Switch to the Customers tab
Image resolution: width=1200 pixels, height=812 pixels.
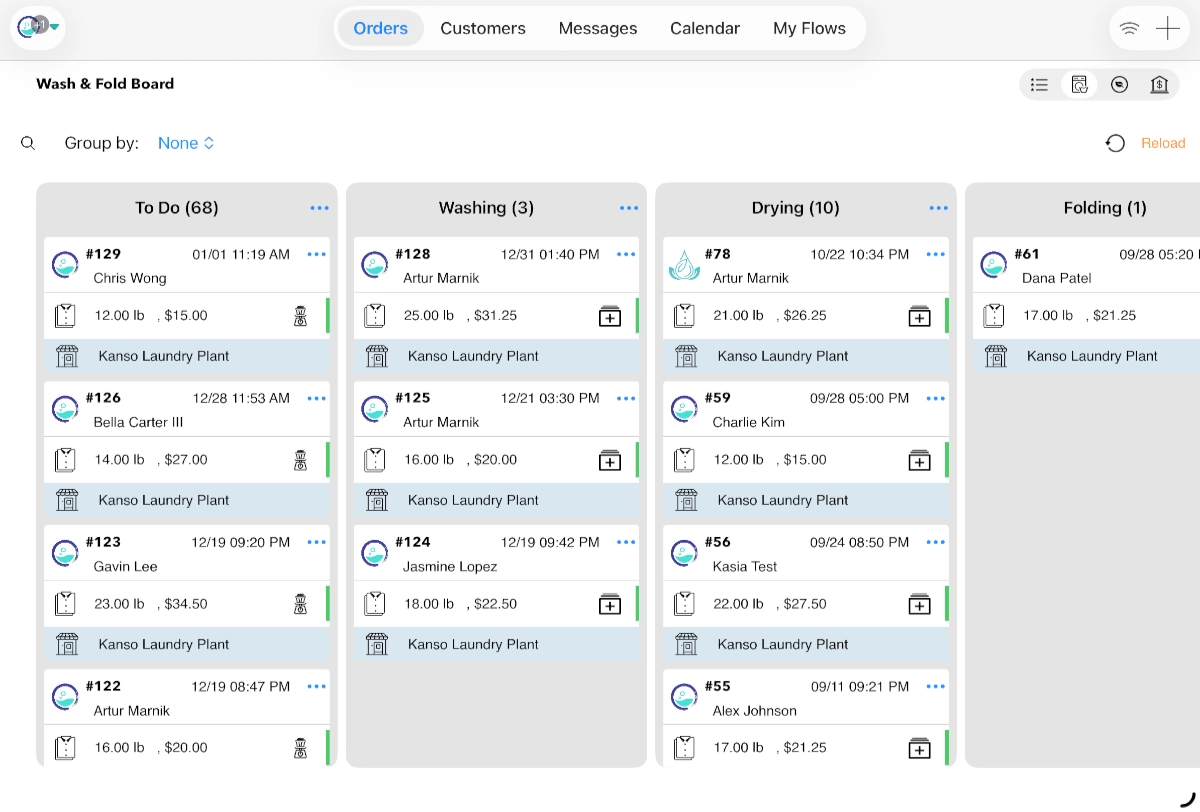pos(483,28)
